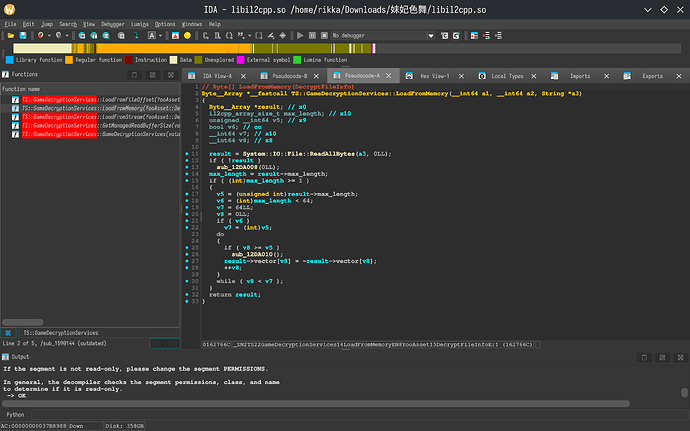Click the second icon after debugger dropdown
This screenshot has width=690, height=431.
(x=456, y=36)
